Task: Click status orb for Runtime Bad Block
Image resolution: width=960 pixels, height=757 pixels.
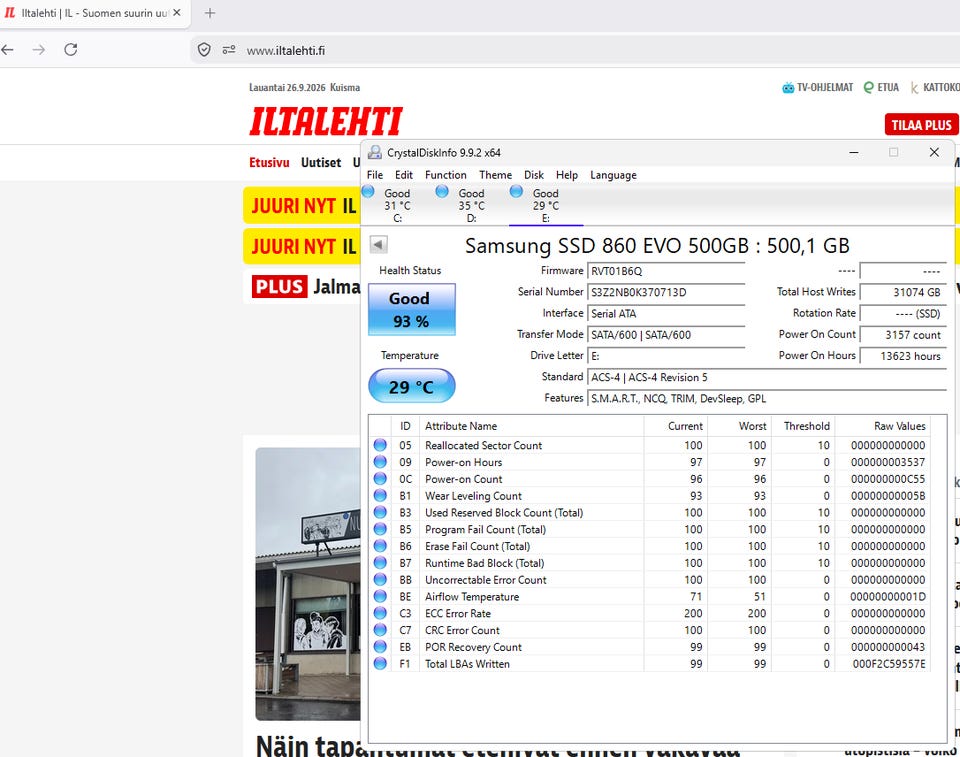Action: pos(380,563)
